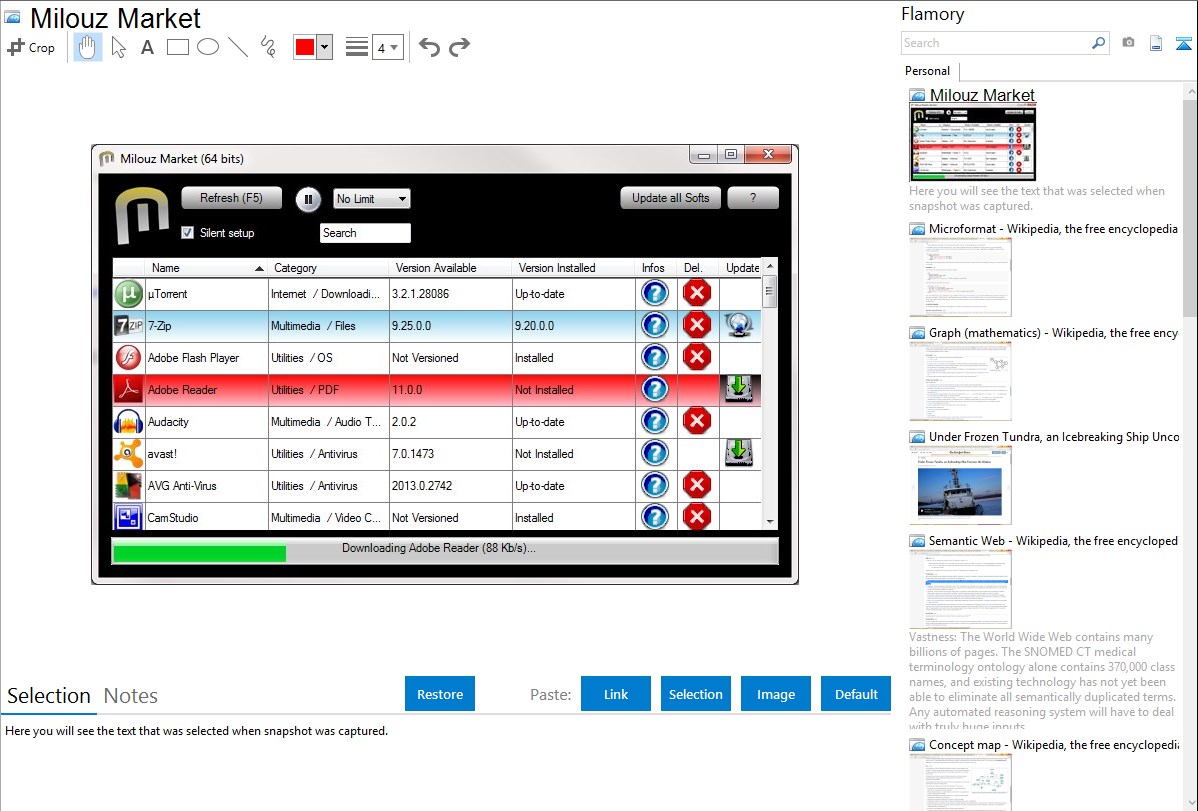Click the Paste Link button

click(616, 694)
